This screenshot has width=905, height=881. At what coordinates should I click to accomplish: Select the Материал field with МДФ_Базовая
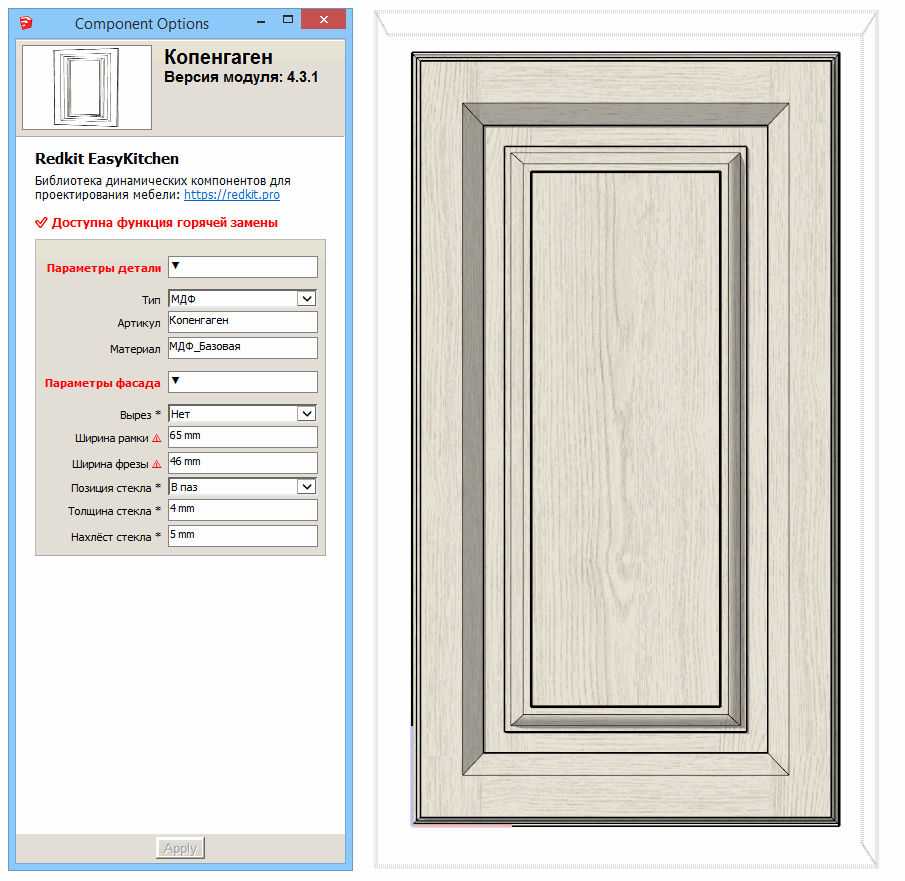[x=242, y=348]
